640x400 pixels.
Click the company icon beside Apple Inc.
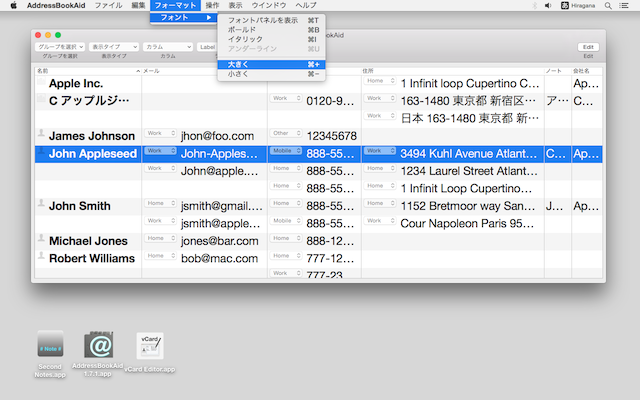pos(41,82)
